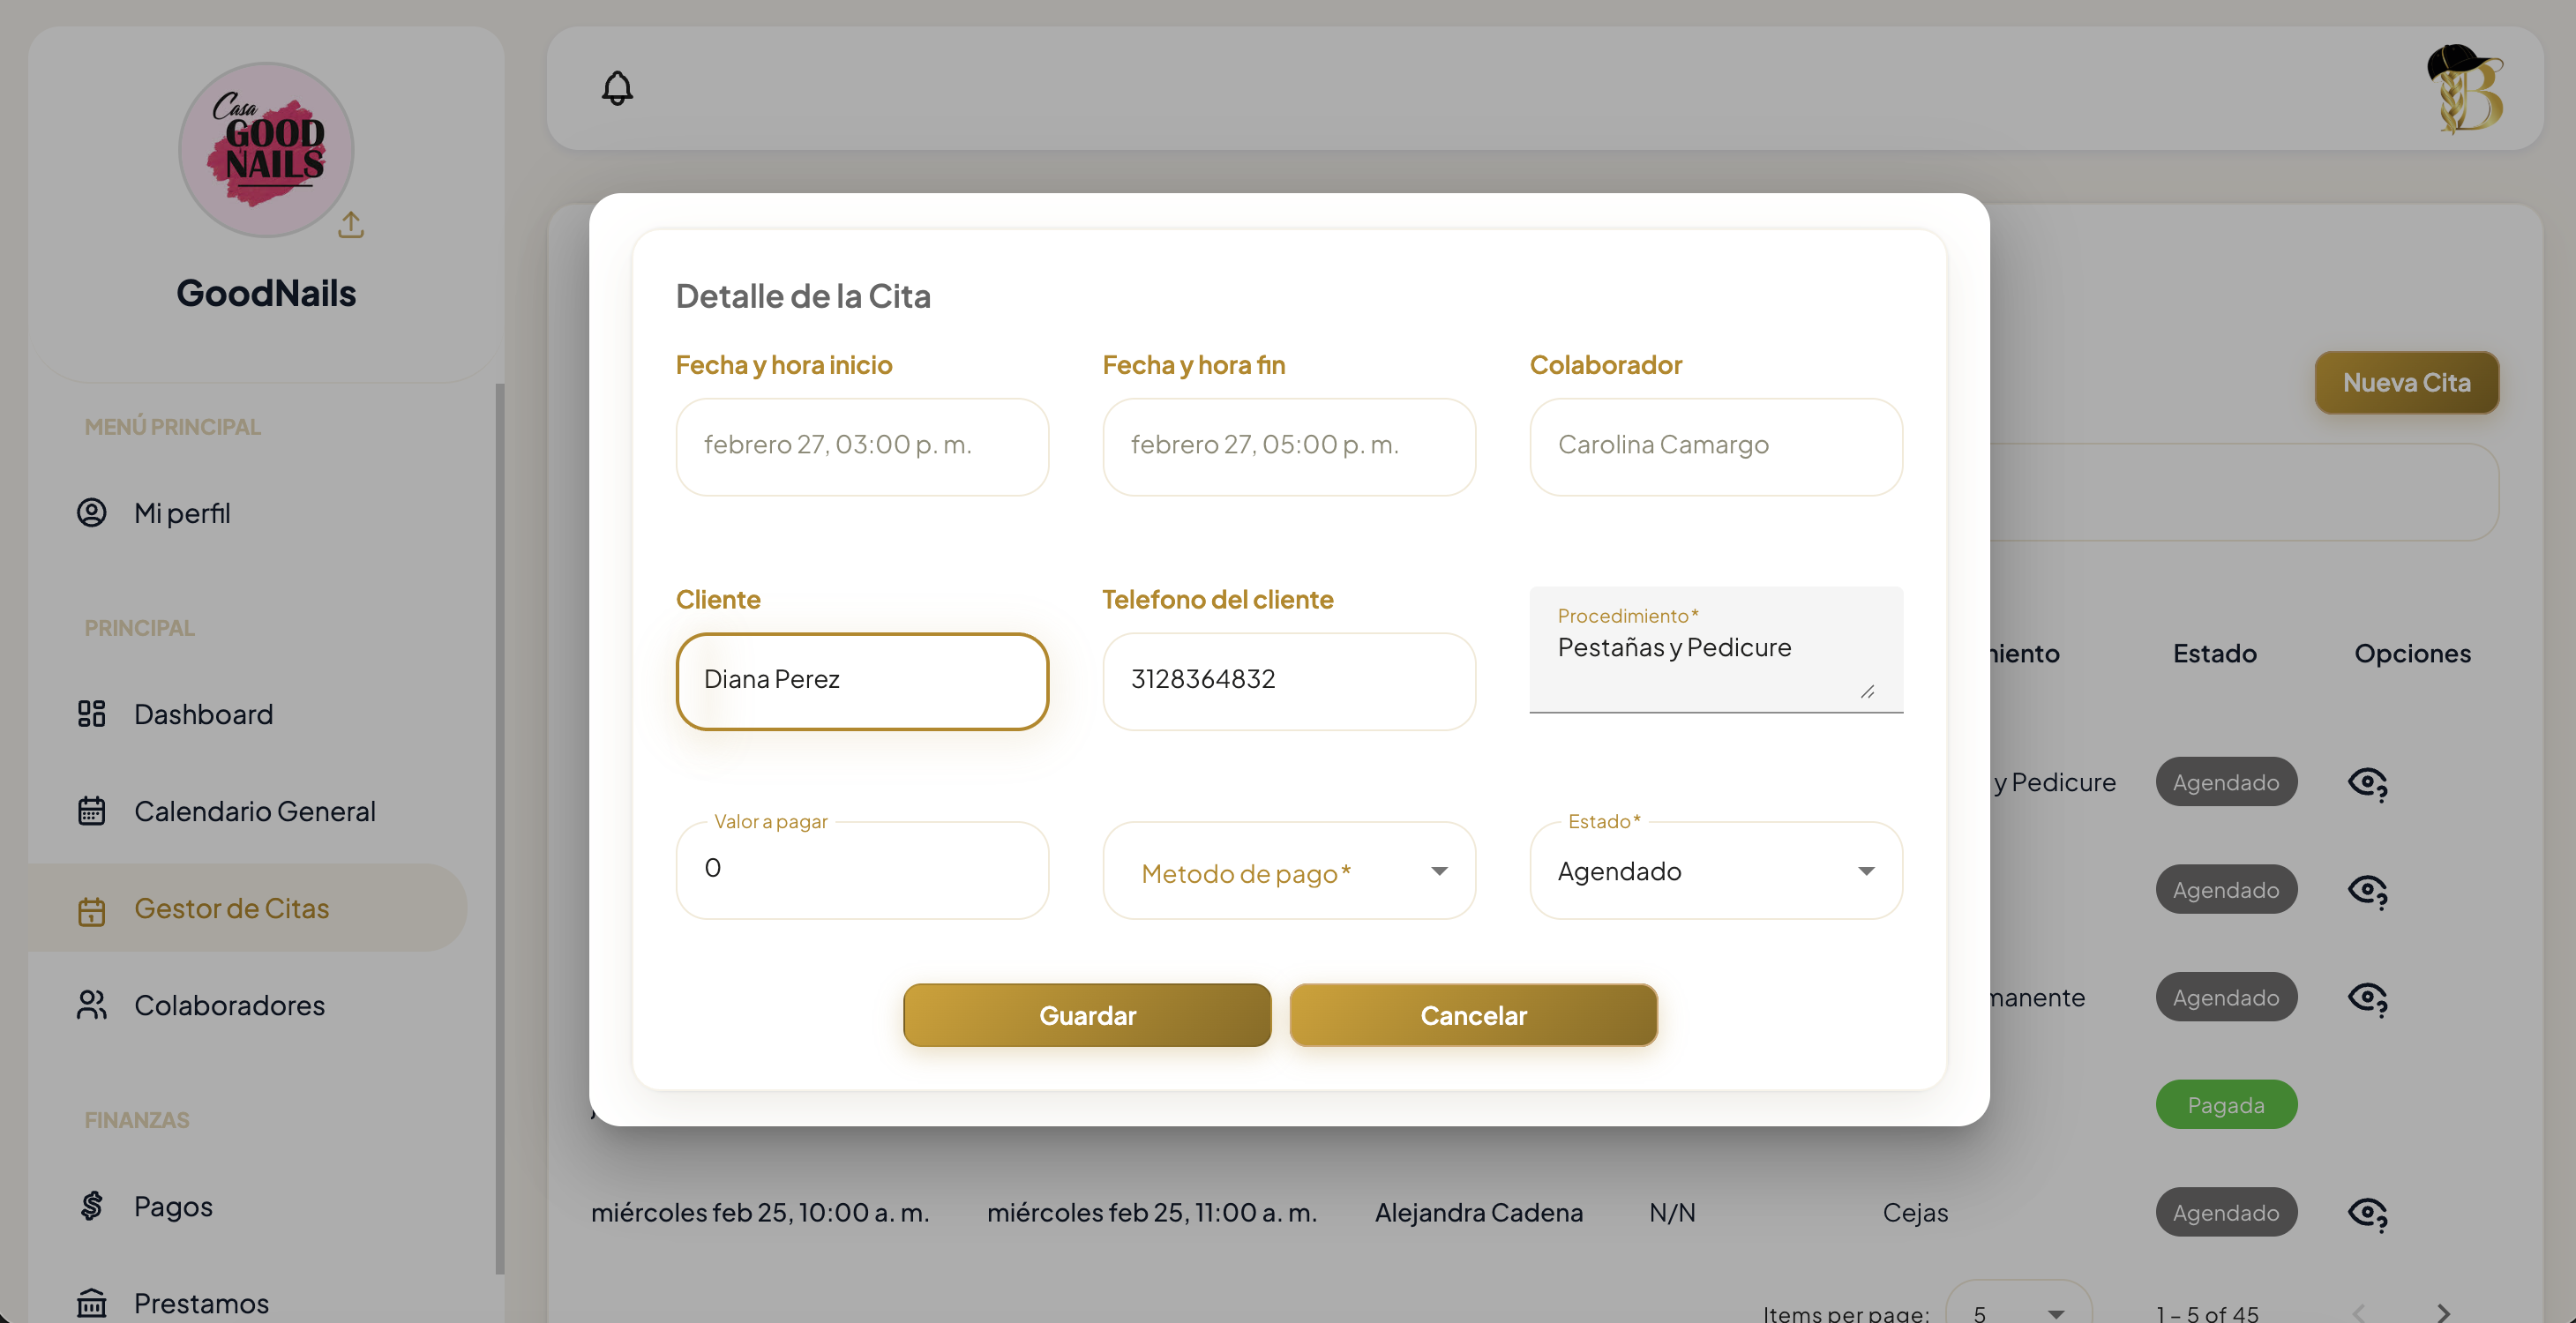Click eye icon beside the manente row
Screen dimensions: 2576x1323
pyautogui.click(x=2367, y=998)
